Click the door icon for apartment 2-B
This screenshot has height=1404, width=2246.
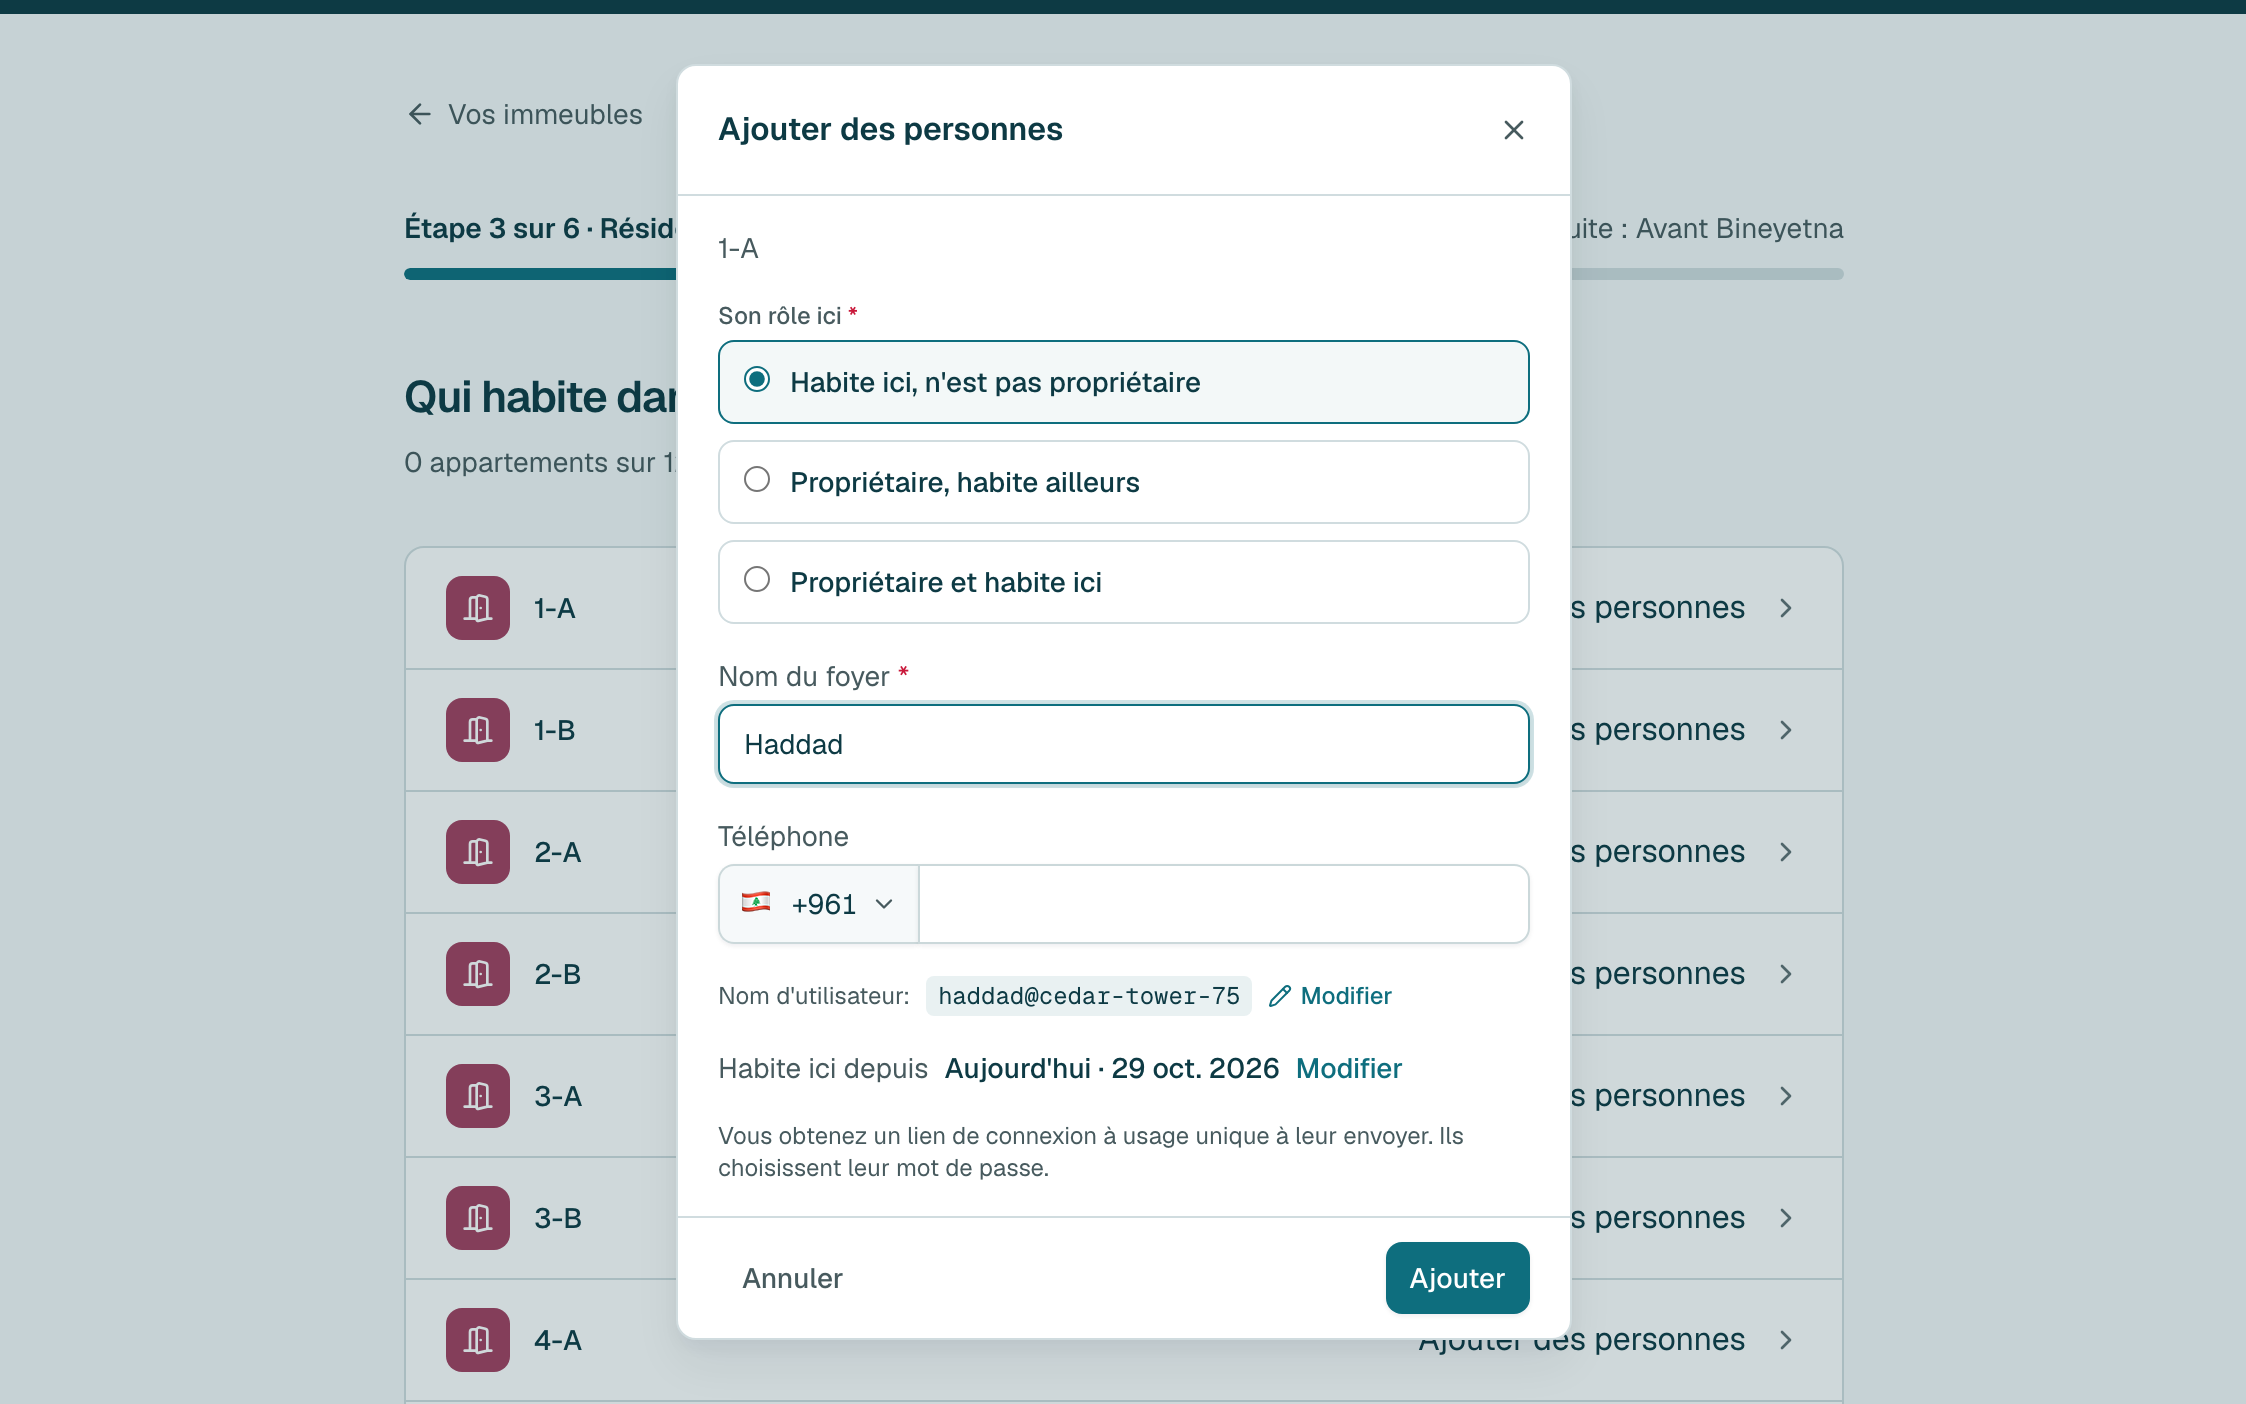tap(478, 974)
